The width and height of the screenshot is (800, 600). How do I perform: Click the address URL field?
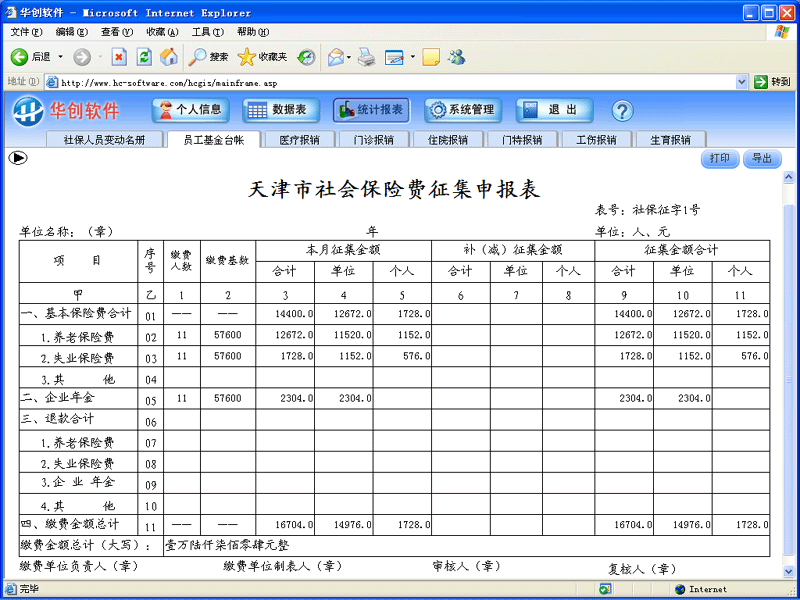click(391, 82)
